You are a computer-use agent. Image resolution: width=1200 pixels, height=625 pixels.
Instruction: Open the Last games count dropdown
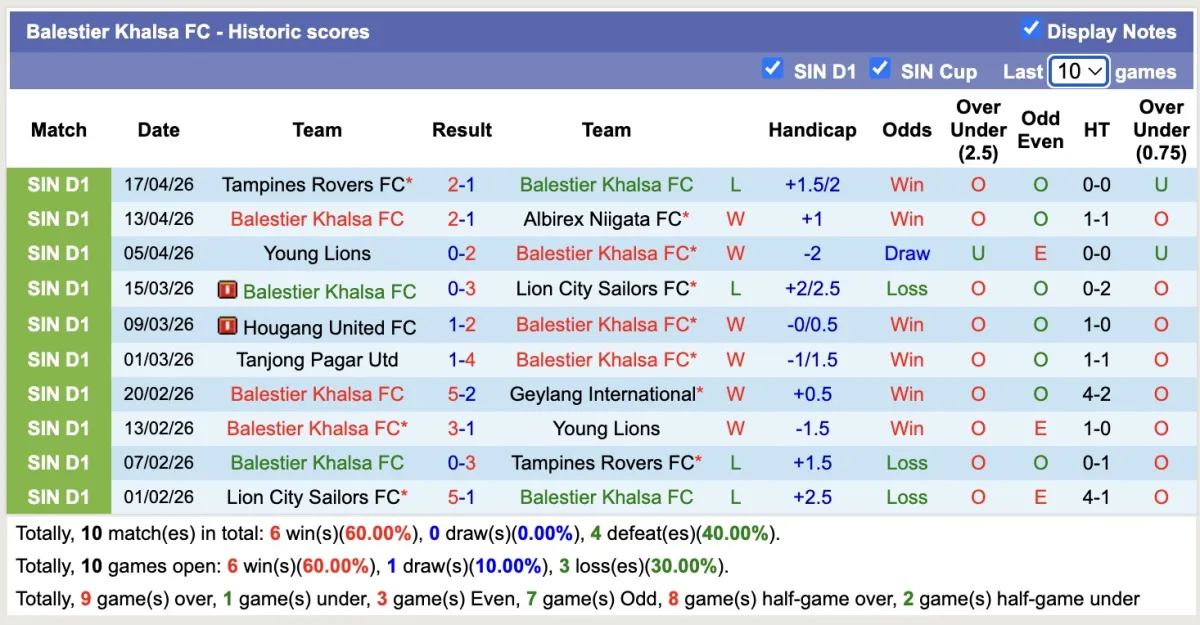1079,71
